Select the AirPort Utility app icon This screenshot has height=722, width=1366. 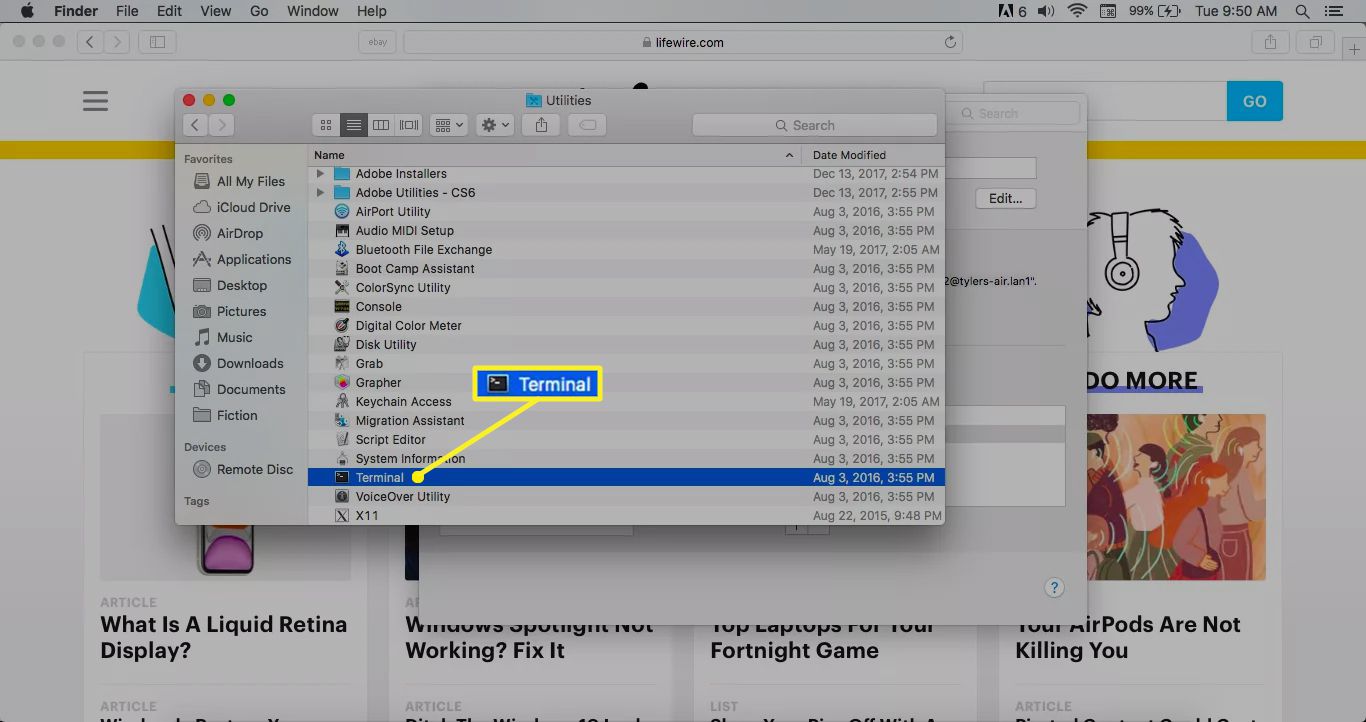tap(342, 212)
